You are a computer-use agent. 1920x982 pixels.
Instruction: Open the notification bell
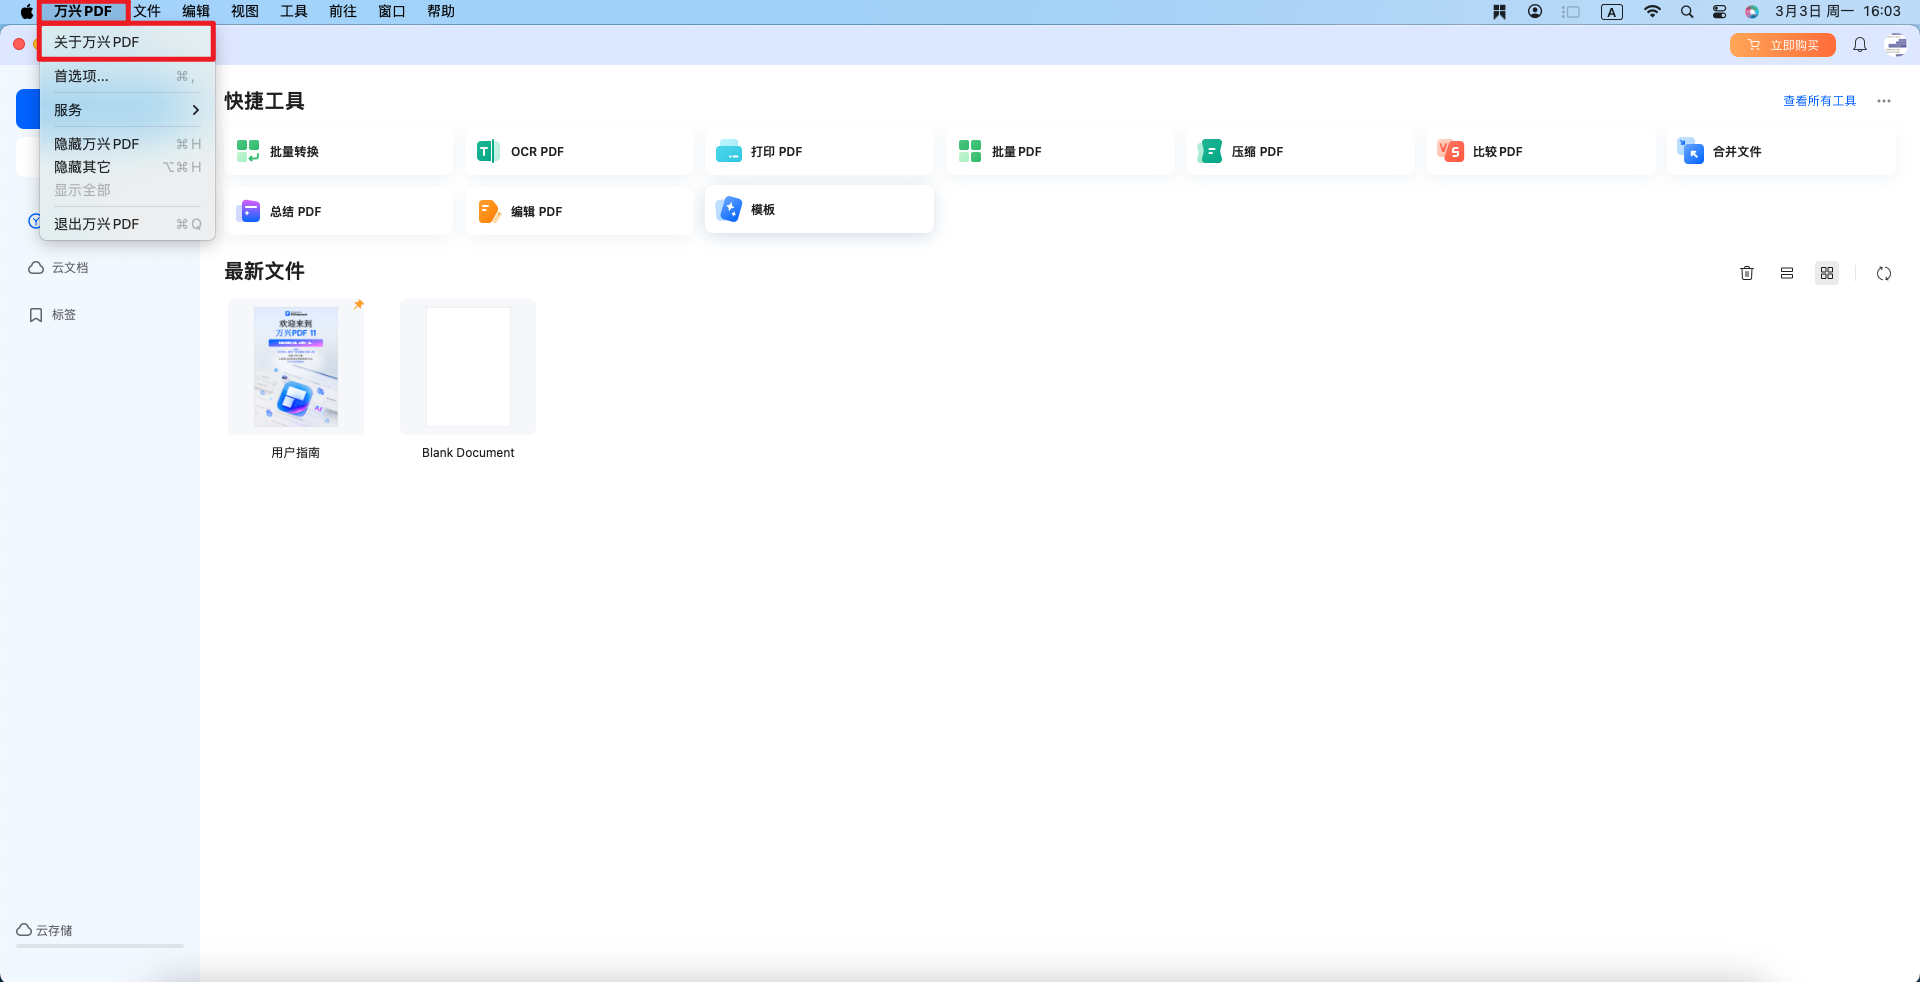click(1859, 45)
